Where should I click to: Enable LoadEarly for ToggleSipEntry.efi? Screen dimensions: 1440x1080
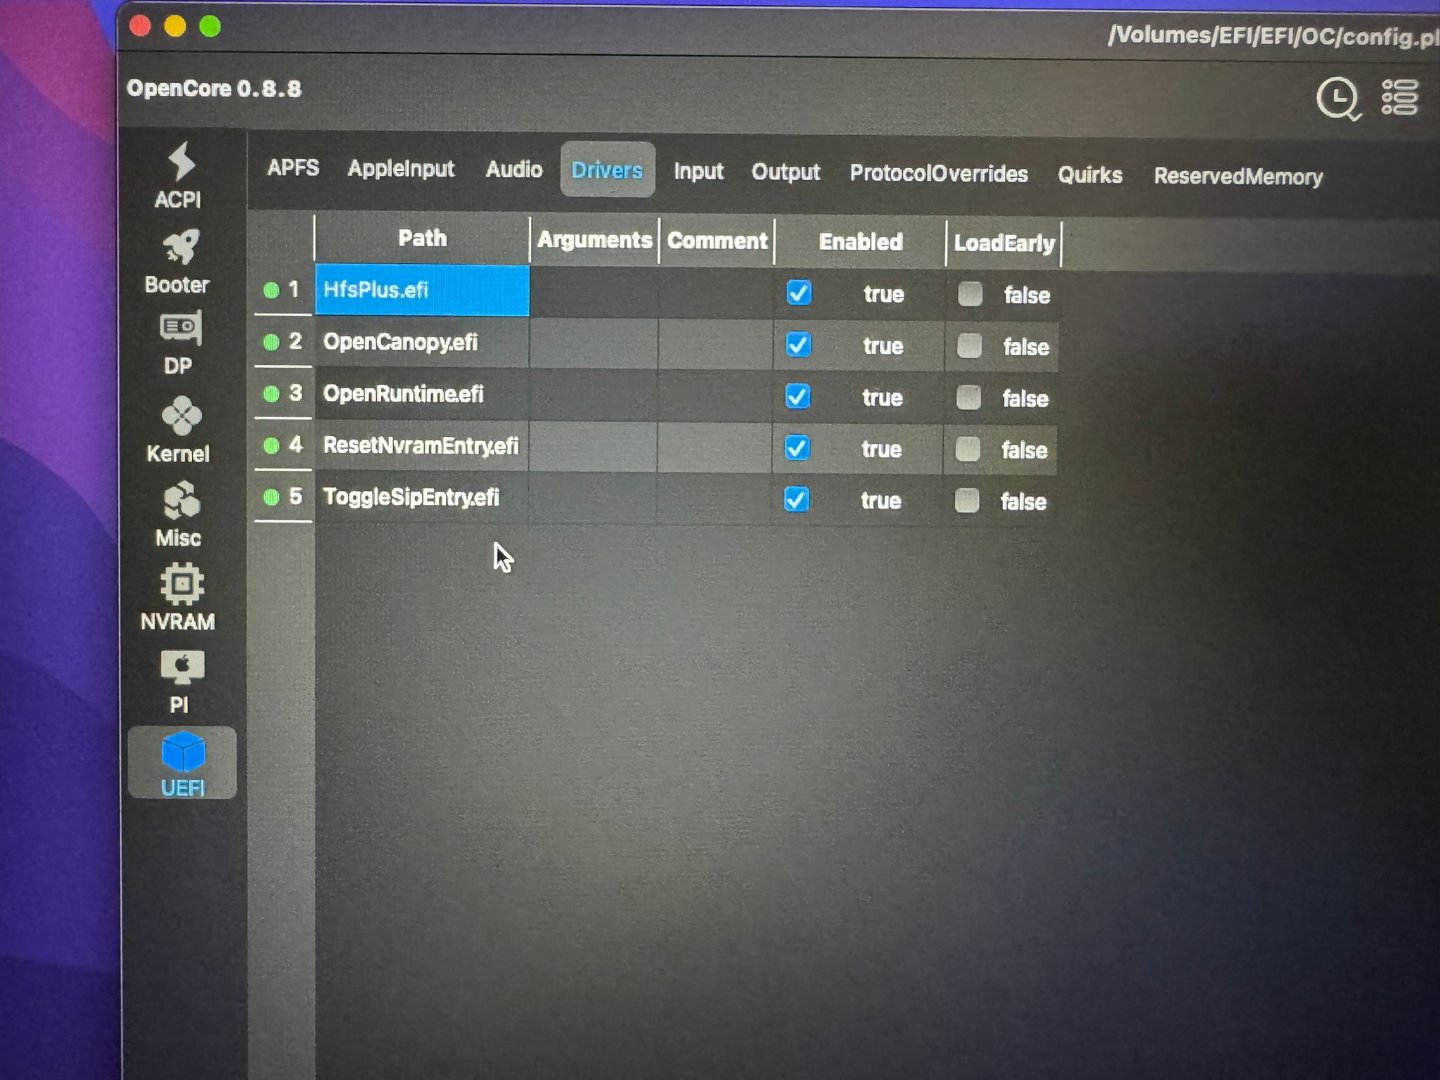[966, 500]
